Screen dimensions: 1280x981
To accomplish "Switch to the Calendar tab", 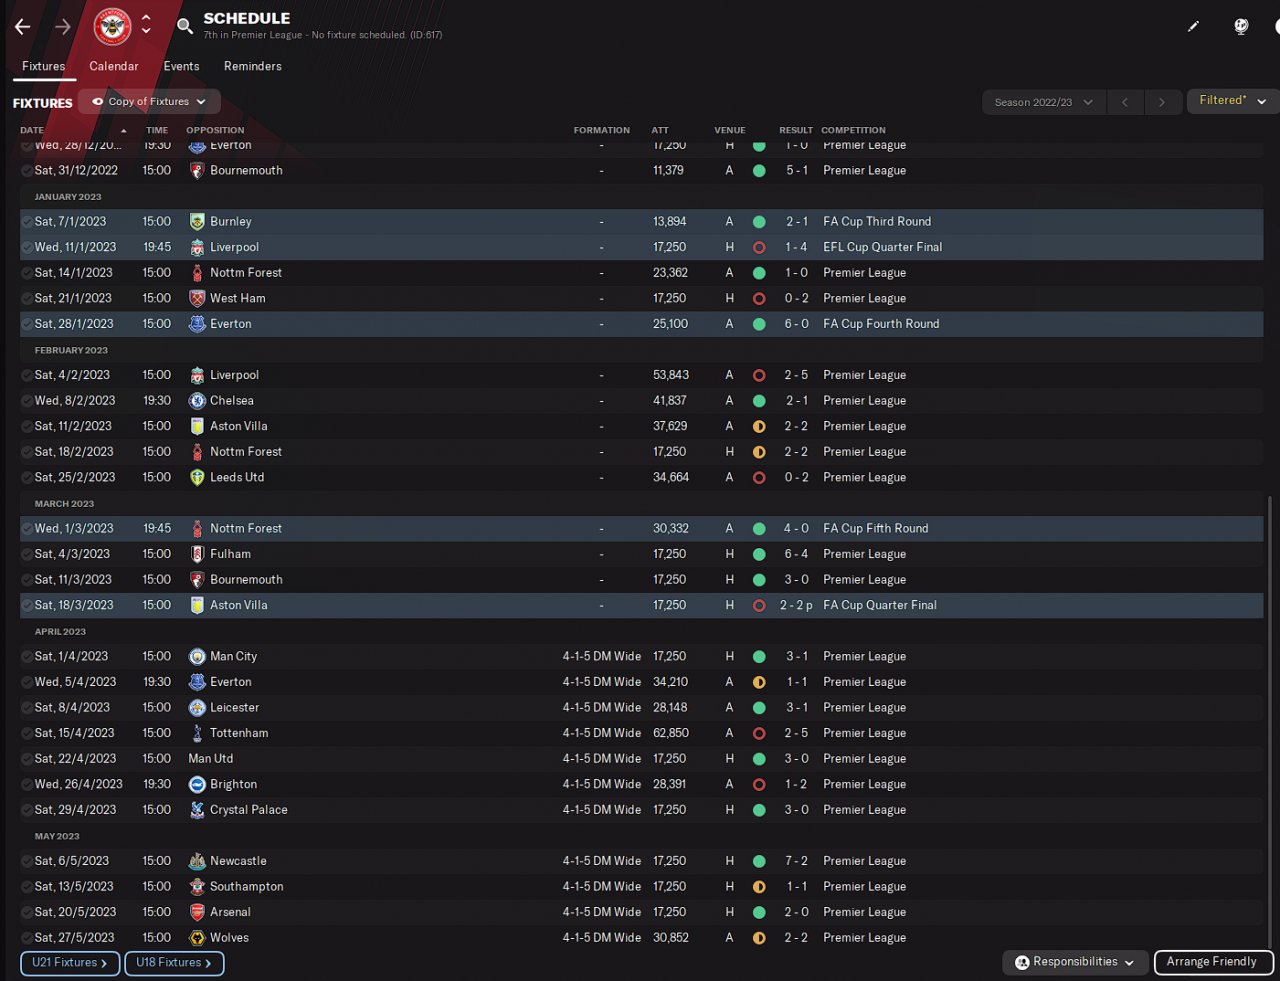I will tap(114, 66).
